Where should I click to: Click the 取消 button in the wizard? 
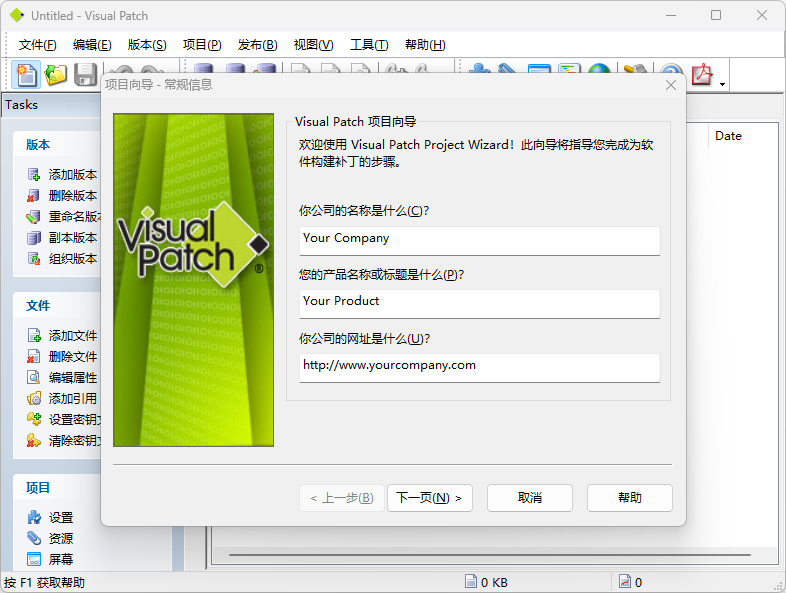pos(530,498)
